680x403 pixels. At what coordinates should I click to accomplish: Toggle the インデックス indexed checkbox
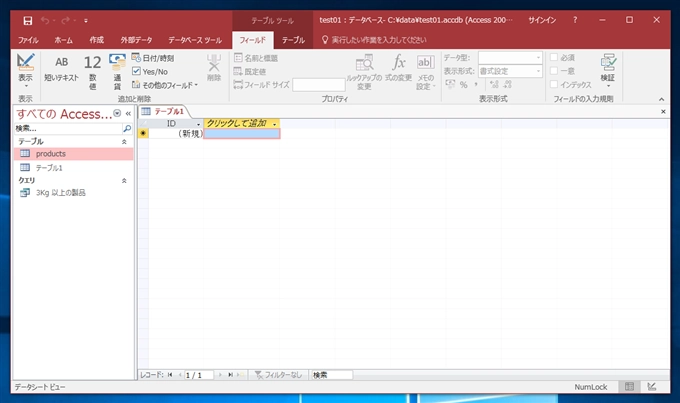click(x=554, y=84)
